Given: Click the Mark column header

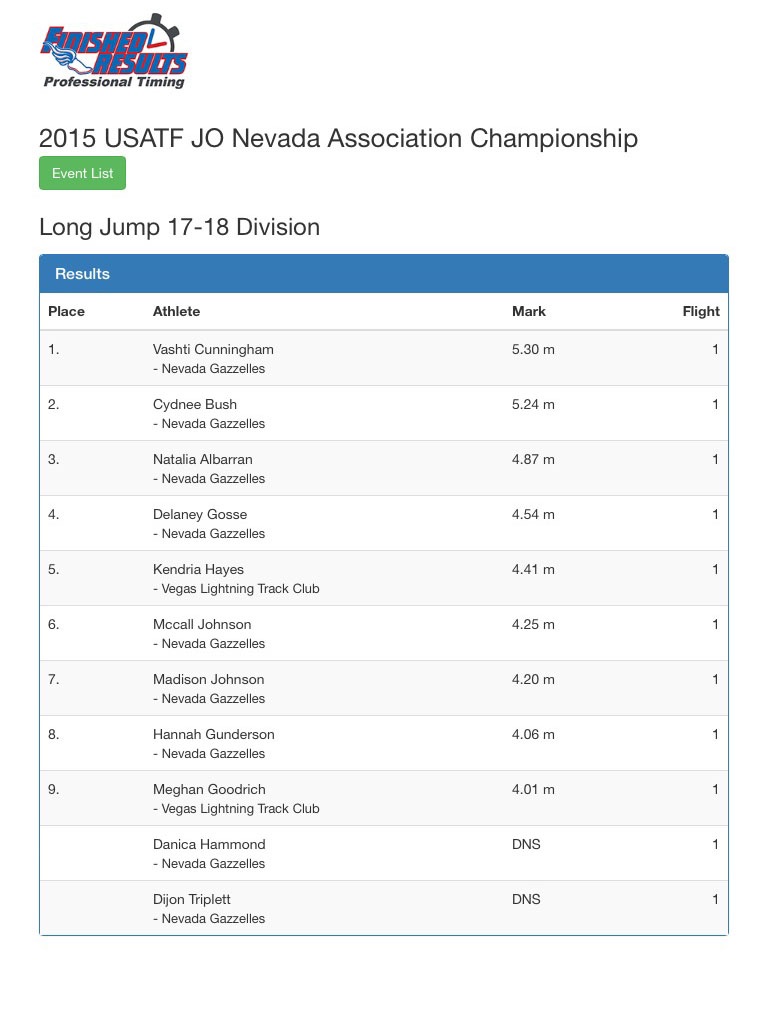Looking at the screenshot, I should pyautogui.click(x=529, y=311).
